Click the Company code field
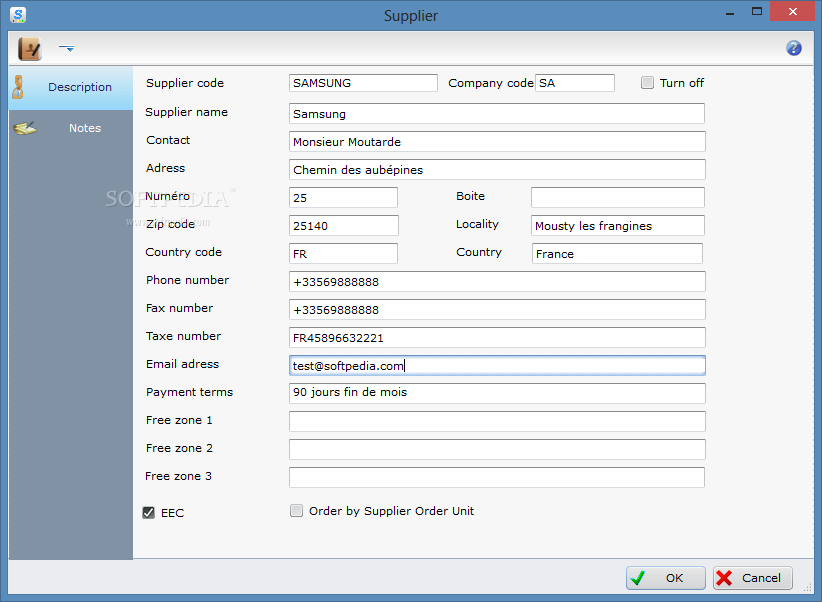822x602 pixels. tap(575, 83)
